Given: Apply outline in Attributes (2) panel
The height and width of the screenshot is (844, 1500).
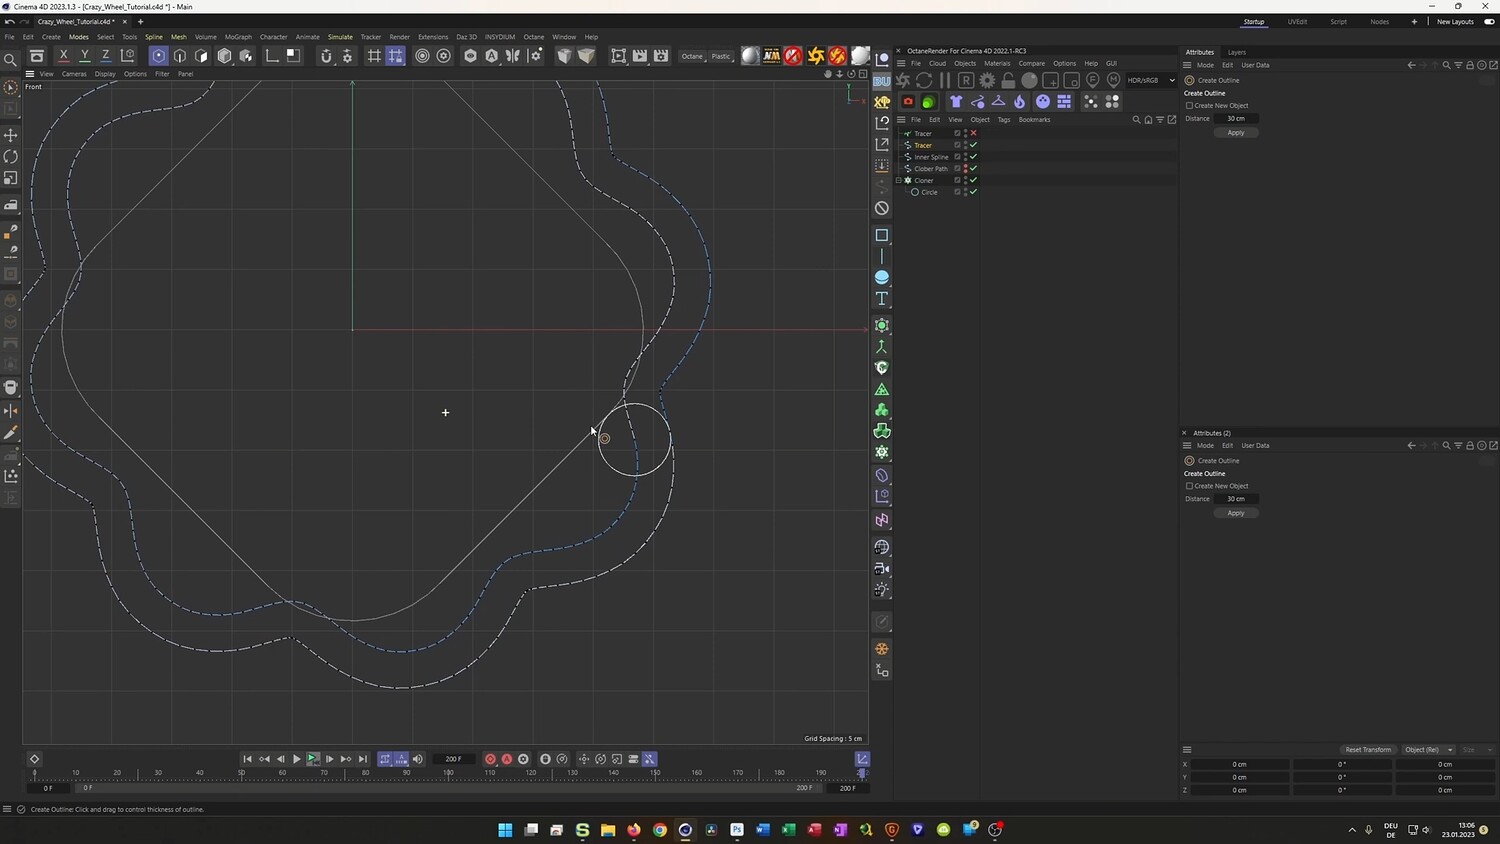Looking at the screenshot, I should point(1236,513).
